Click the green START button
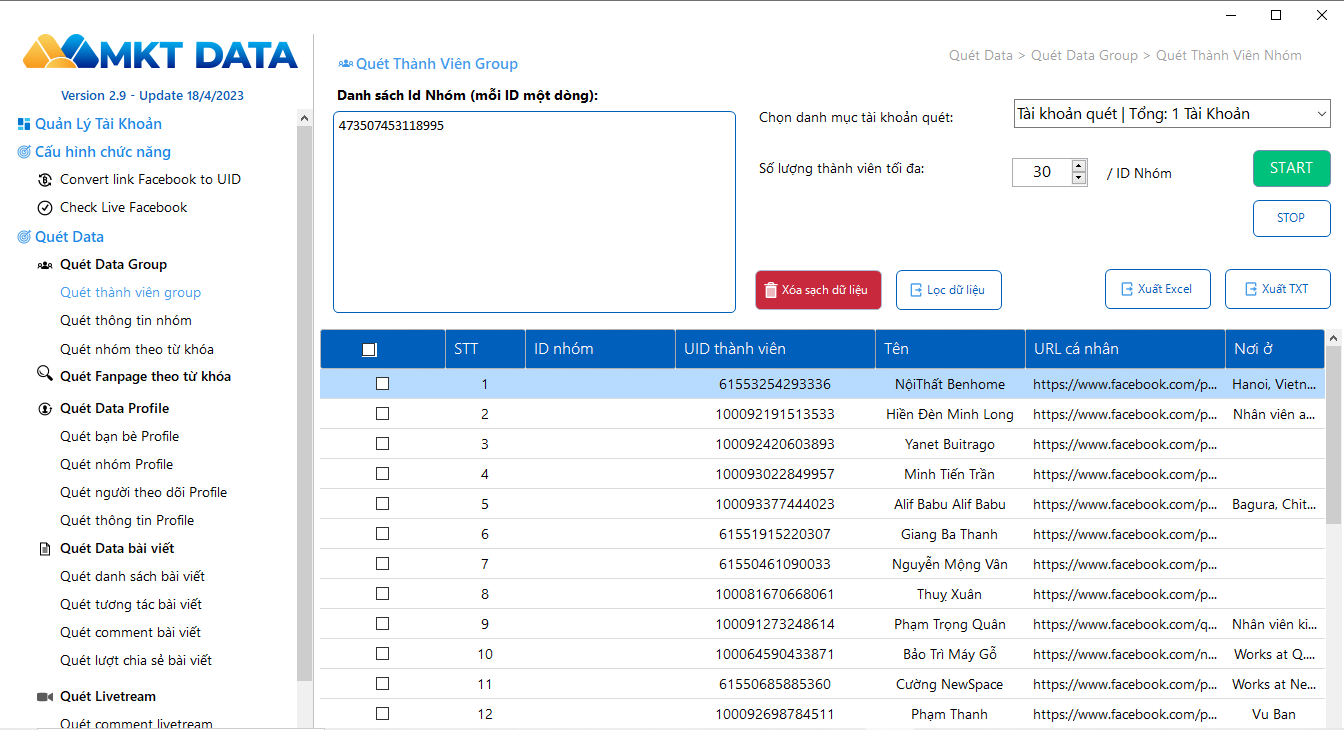 (1291, 168)
